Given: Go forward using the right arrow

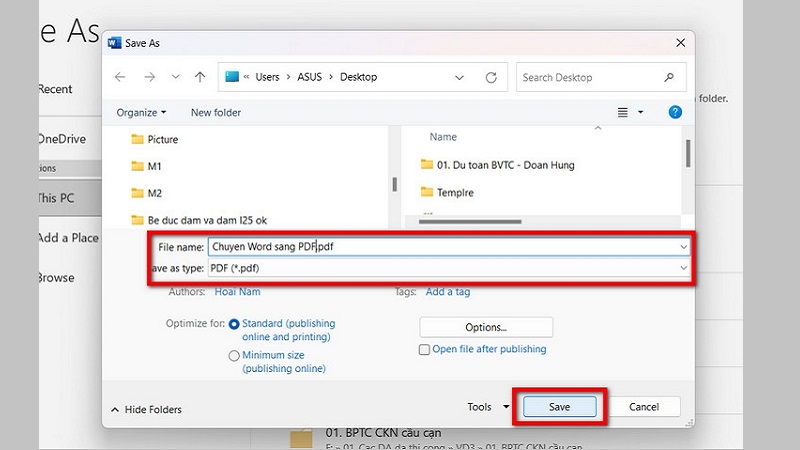Looking at the screenshot, I should (149, 77).
